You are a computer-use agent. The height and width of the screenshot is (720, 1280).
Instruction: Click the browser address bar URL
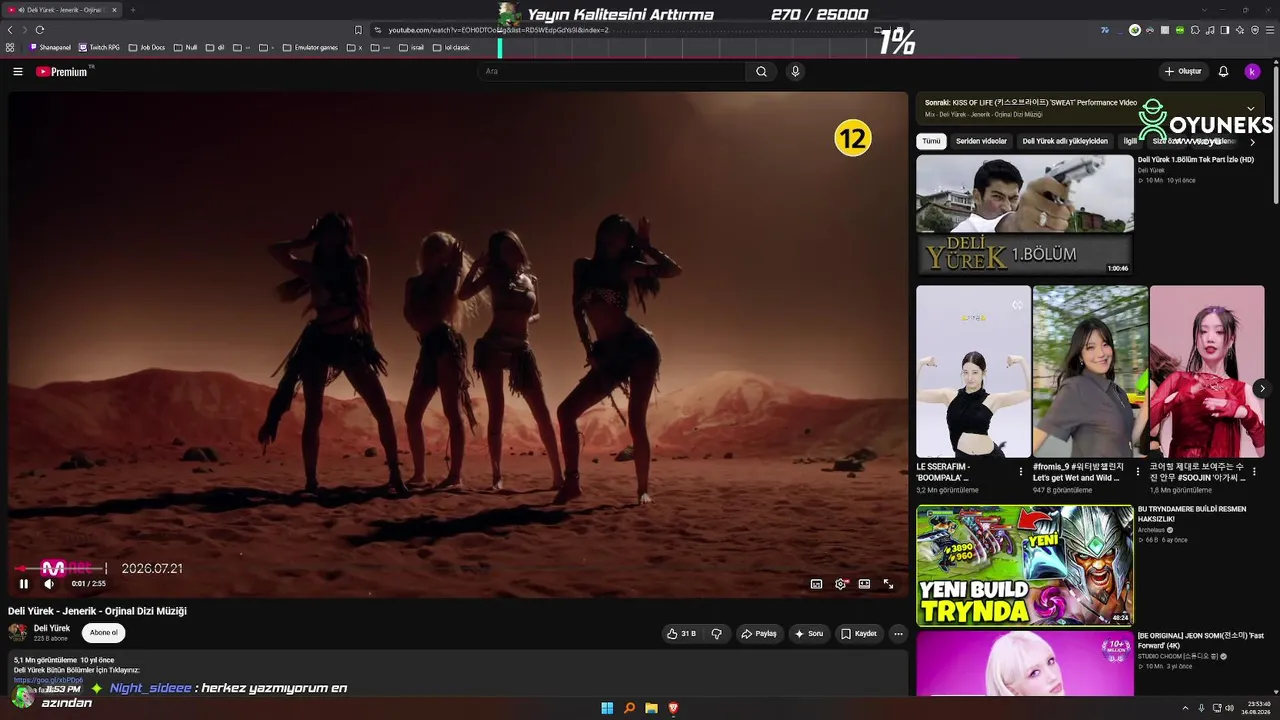pos(498,30)
